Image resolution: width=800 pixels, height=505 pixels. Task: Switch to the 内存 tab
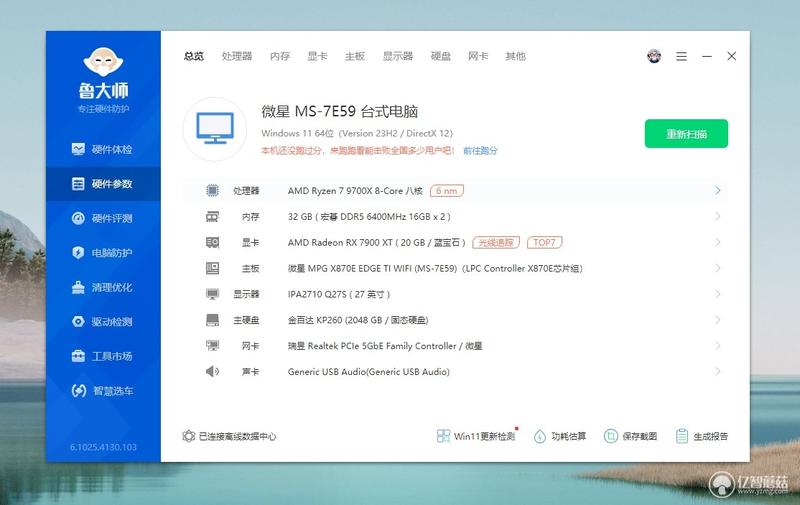(280, 56)
